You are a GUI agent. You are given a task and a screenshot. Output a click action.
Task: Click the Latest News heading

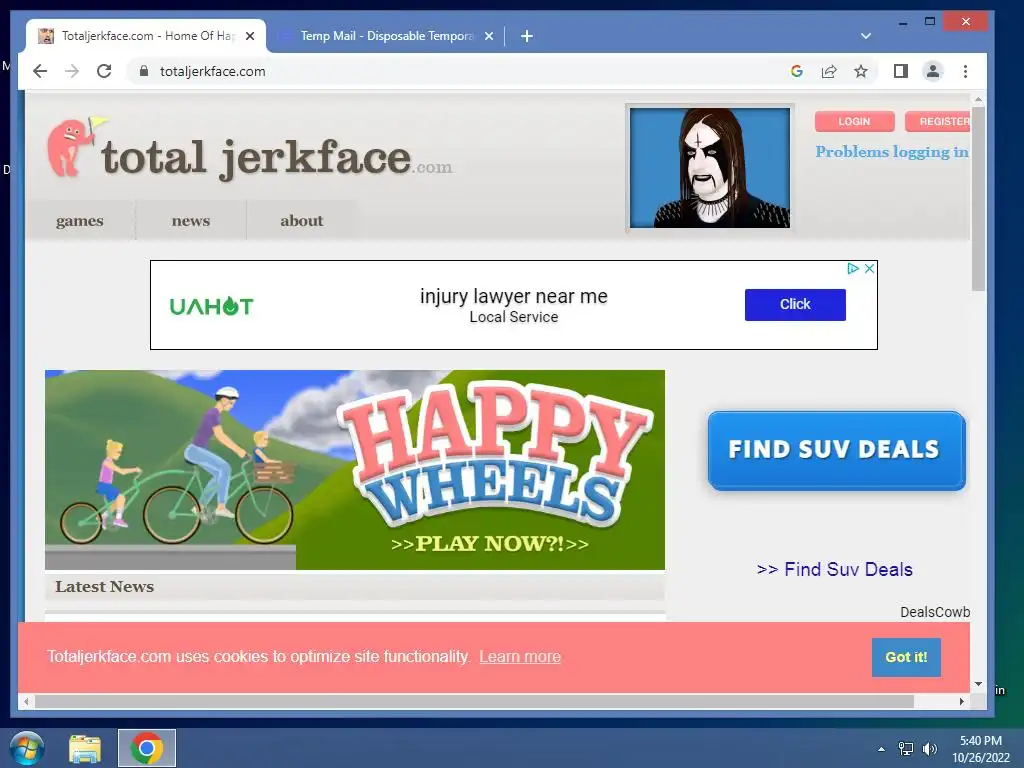point(104,586)
